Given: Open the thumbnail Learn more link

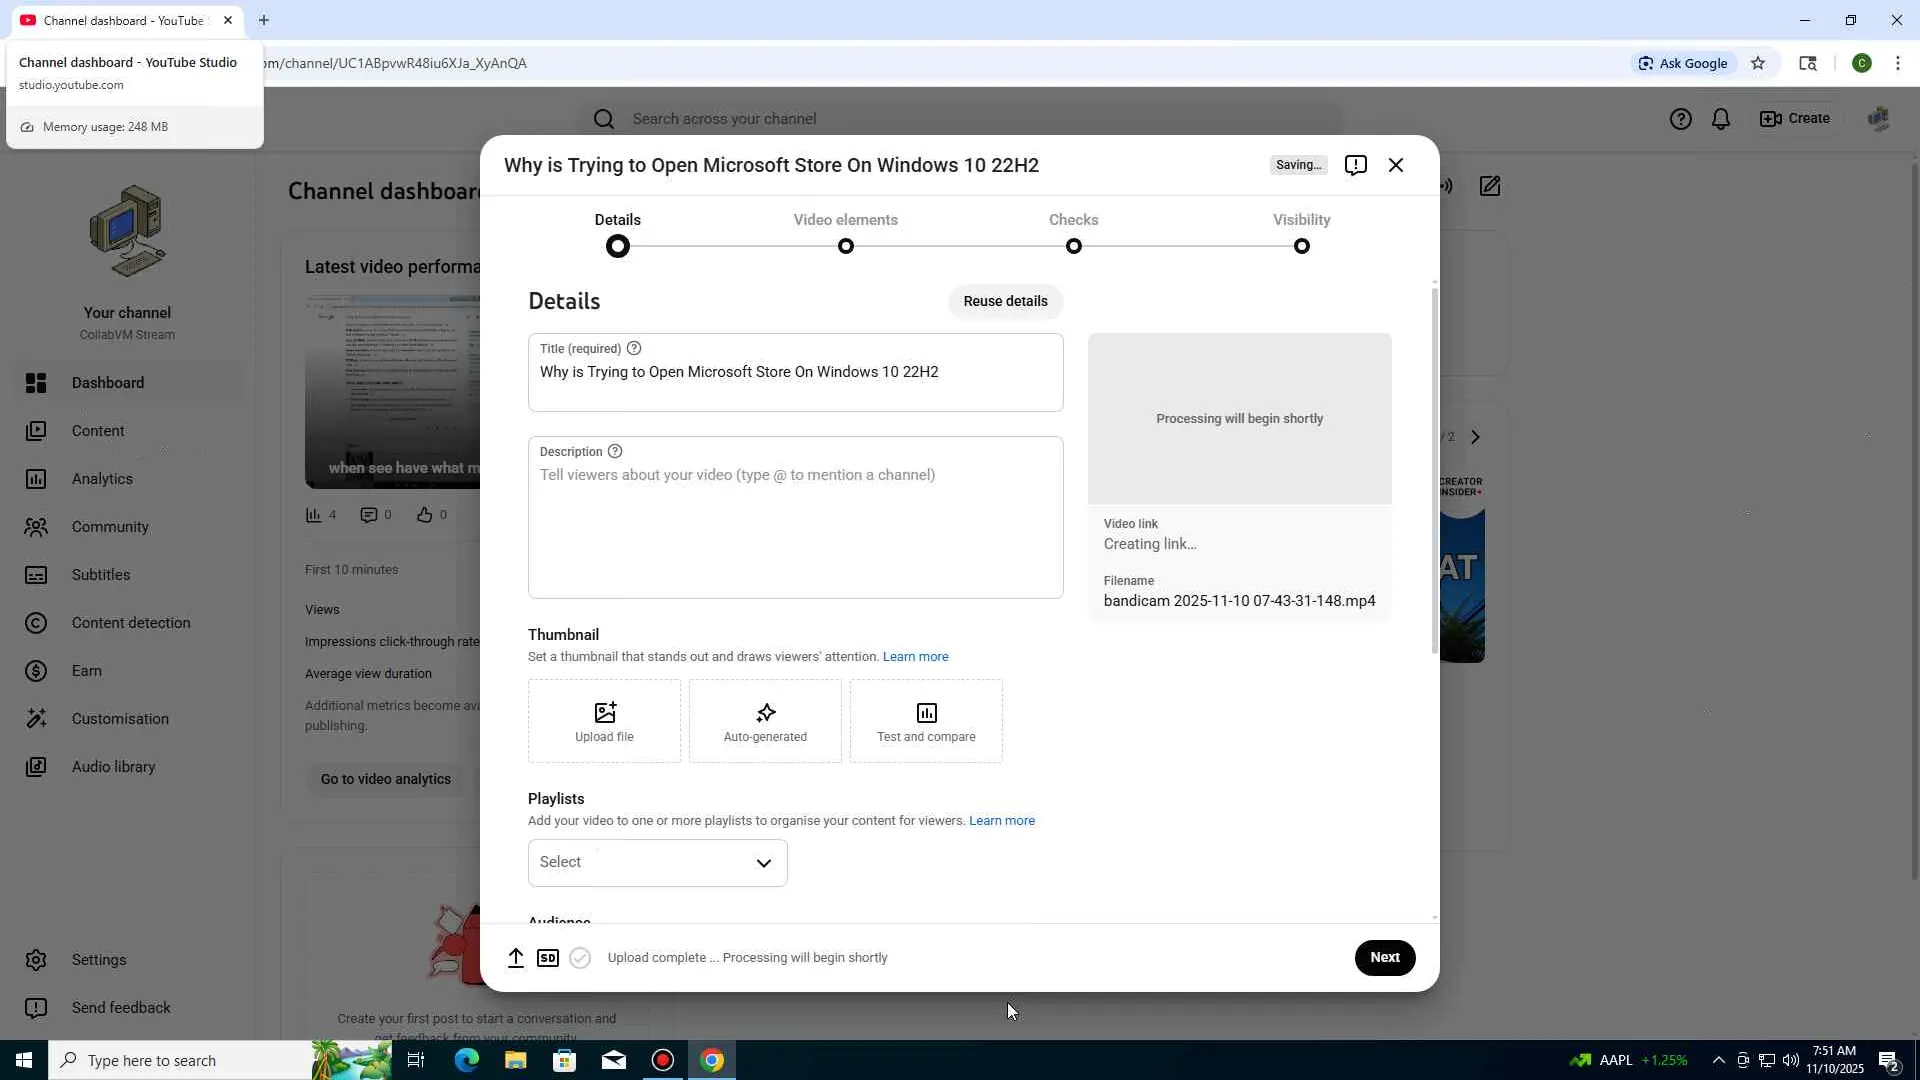Looking at the screenshot, I should point(915,657).
